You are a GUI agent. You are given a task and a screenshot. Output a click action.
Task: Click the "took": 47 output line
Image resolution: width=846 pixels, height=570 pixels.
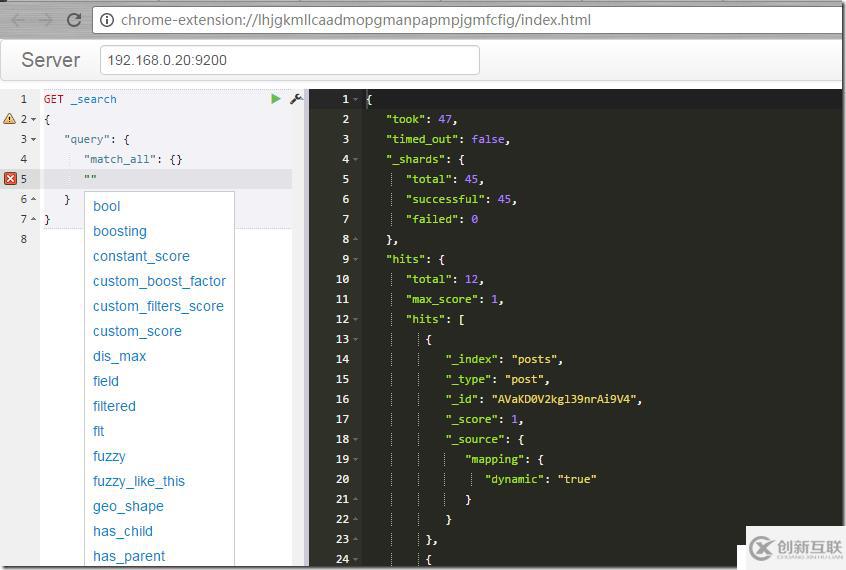pyautogui.click(x=421, y=119)
